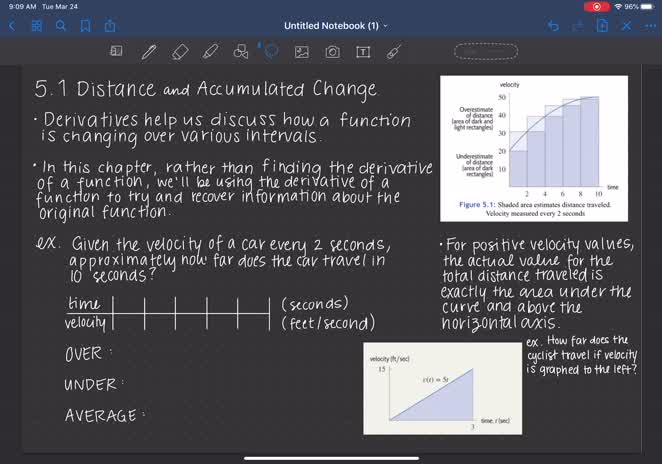Viewport: 662px width, 464px height.
Task: Select the Text box tool
Action: 362,50
